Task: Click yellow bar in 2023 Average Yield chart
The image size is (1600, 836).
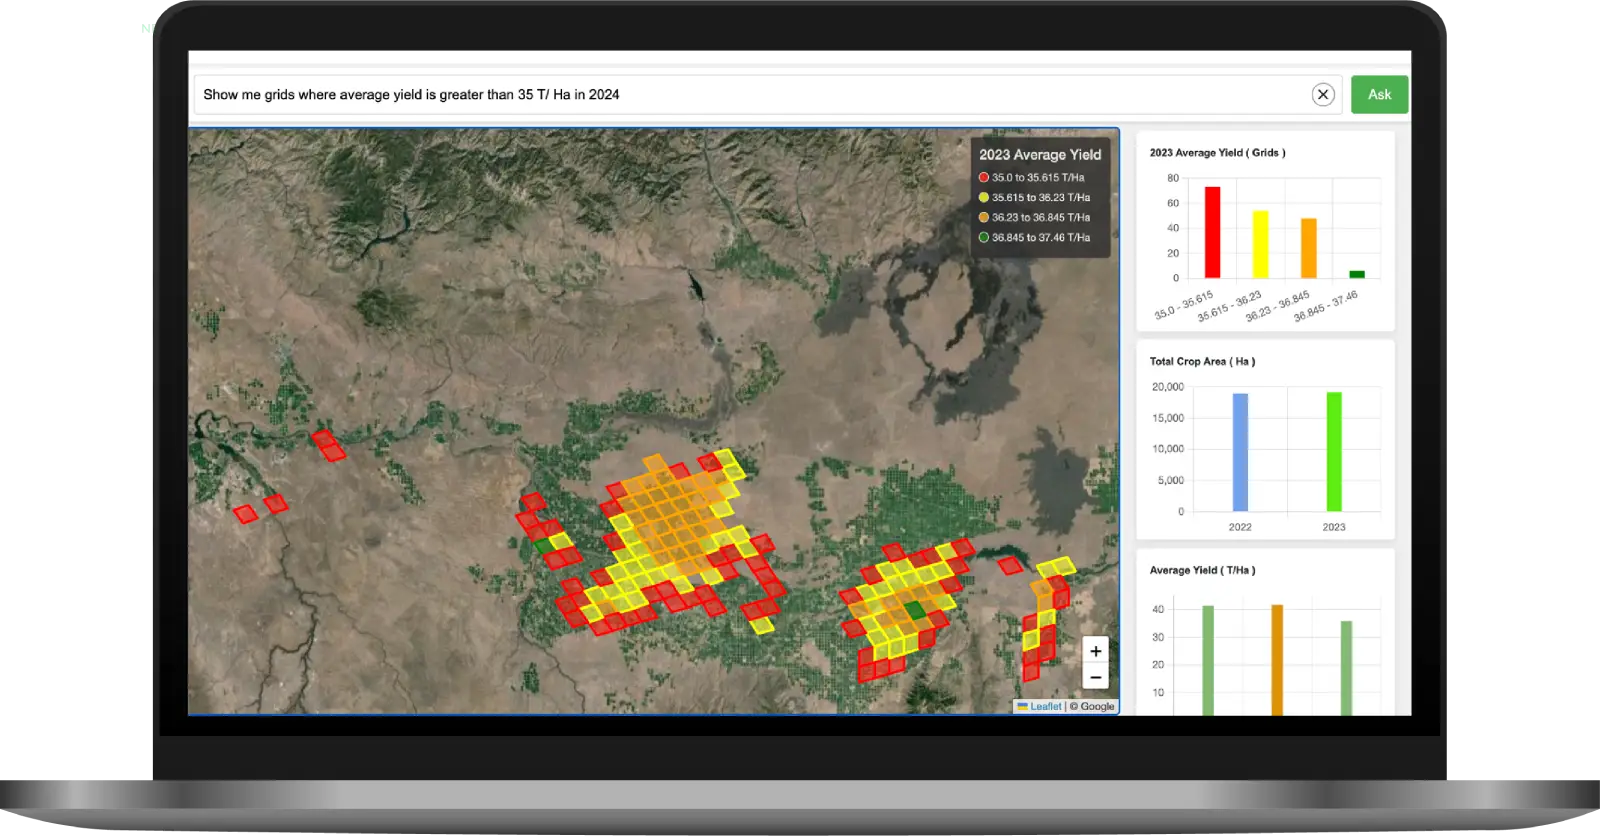Action: tap(1260, 244)
